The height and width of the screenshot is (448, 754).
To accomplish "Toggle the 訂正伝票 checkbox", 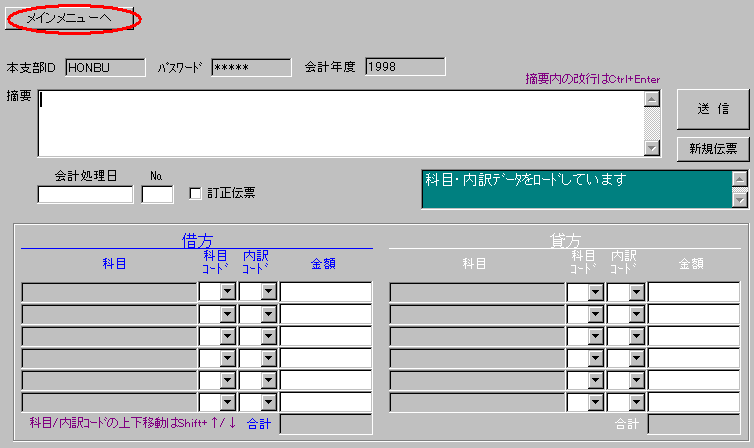I will coord(196,193).
